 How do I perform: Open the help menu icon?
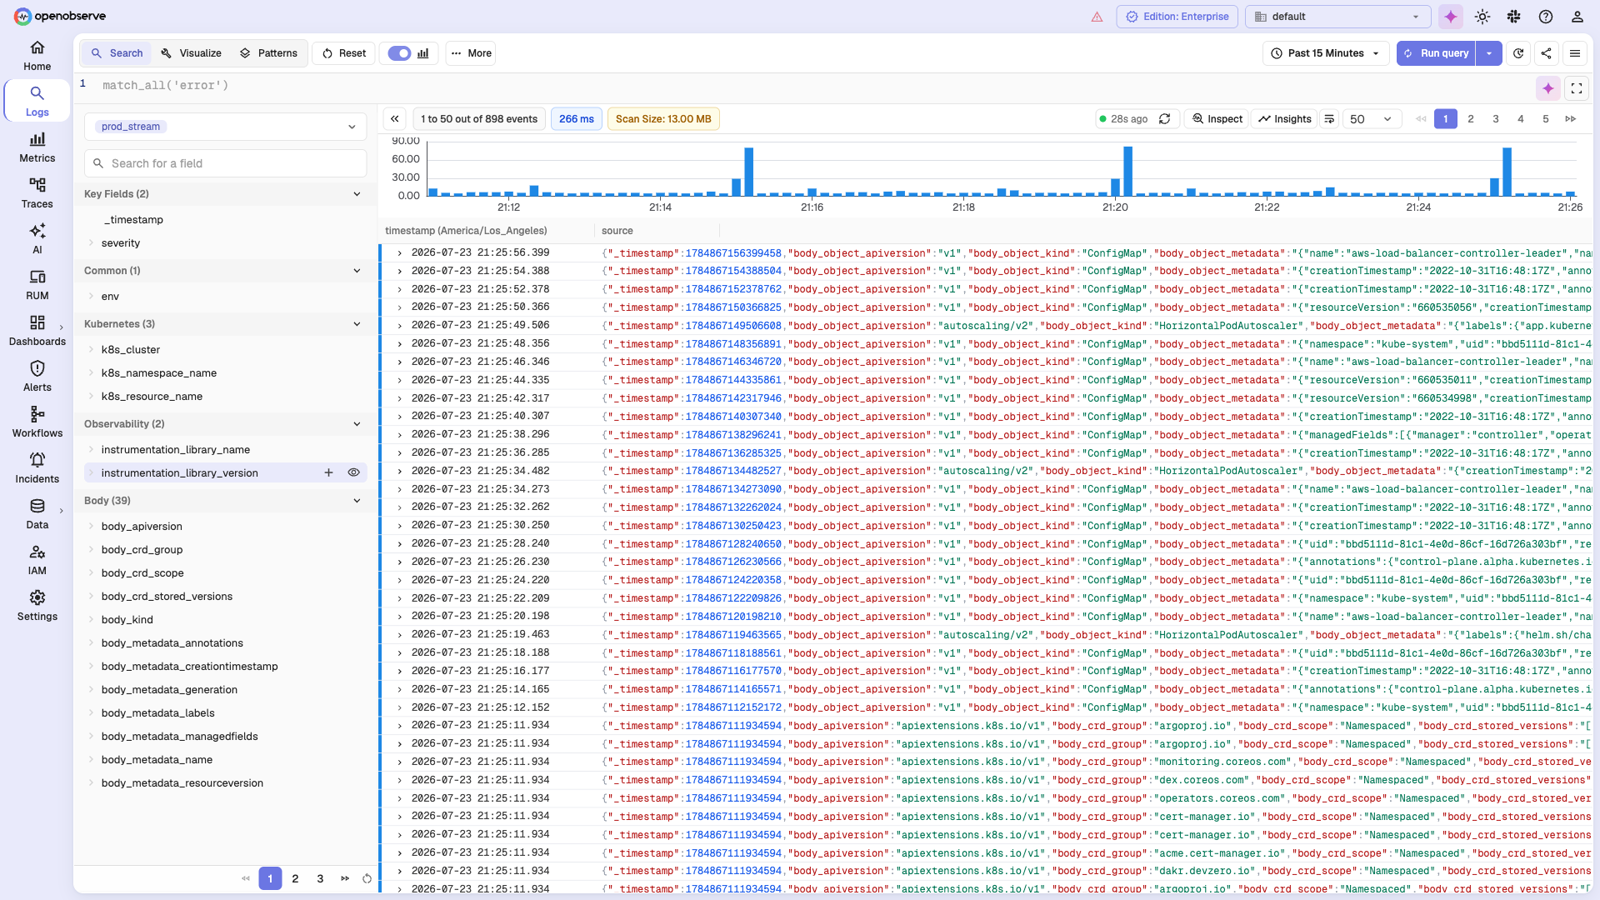pyautogui.click(x=1546, y=17)
